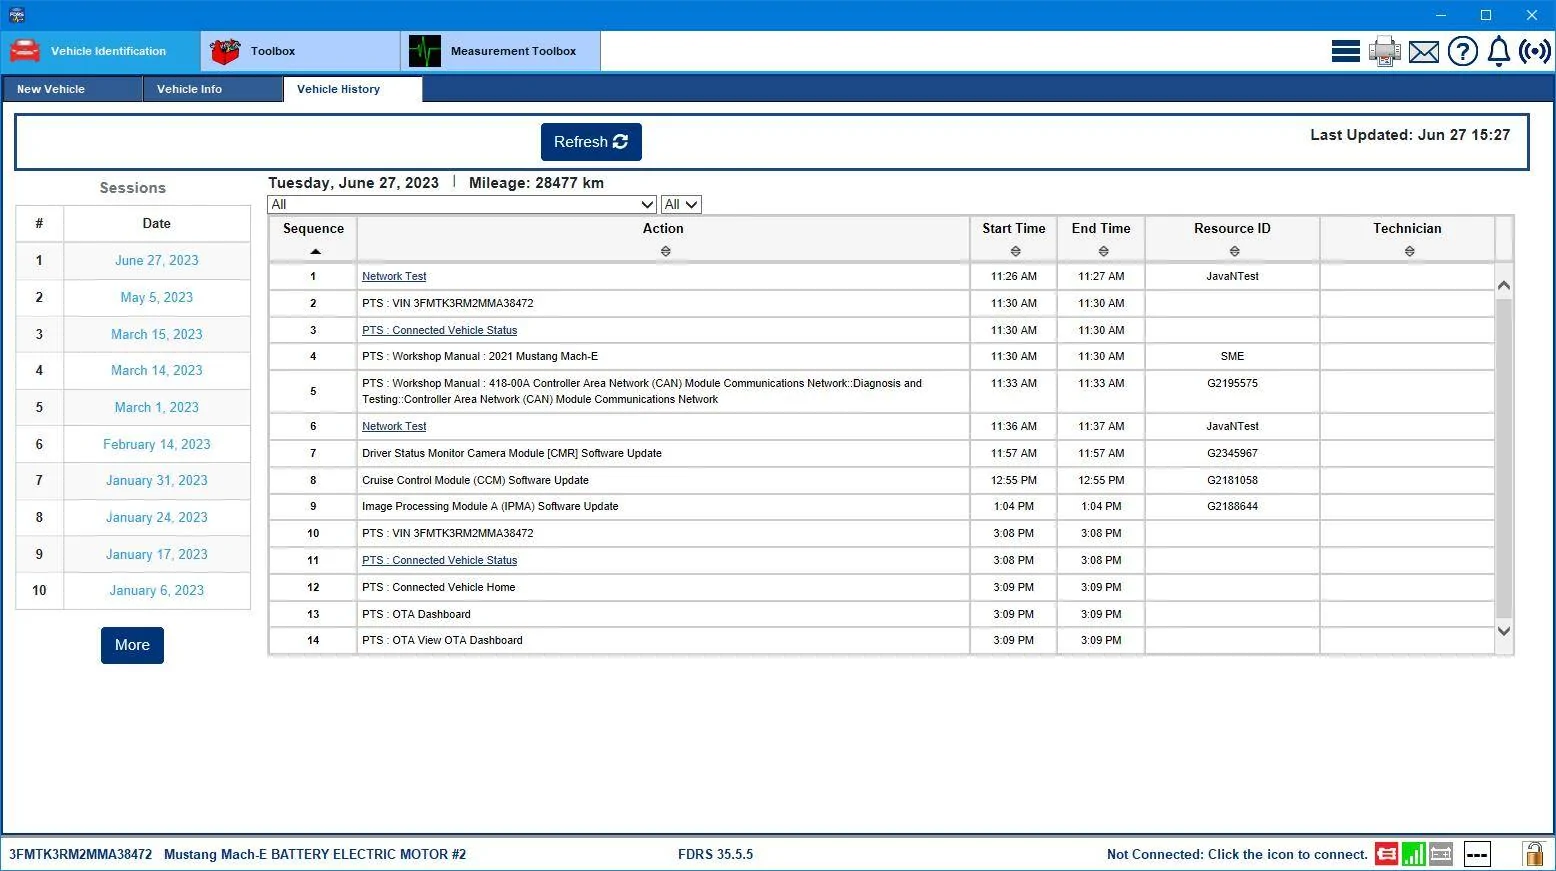Select the February 14, 2023 session
The image size is (1556, 871).
(157, 444)
